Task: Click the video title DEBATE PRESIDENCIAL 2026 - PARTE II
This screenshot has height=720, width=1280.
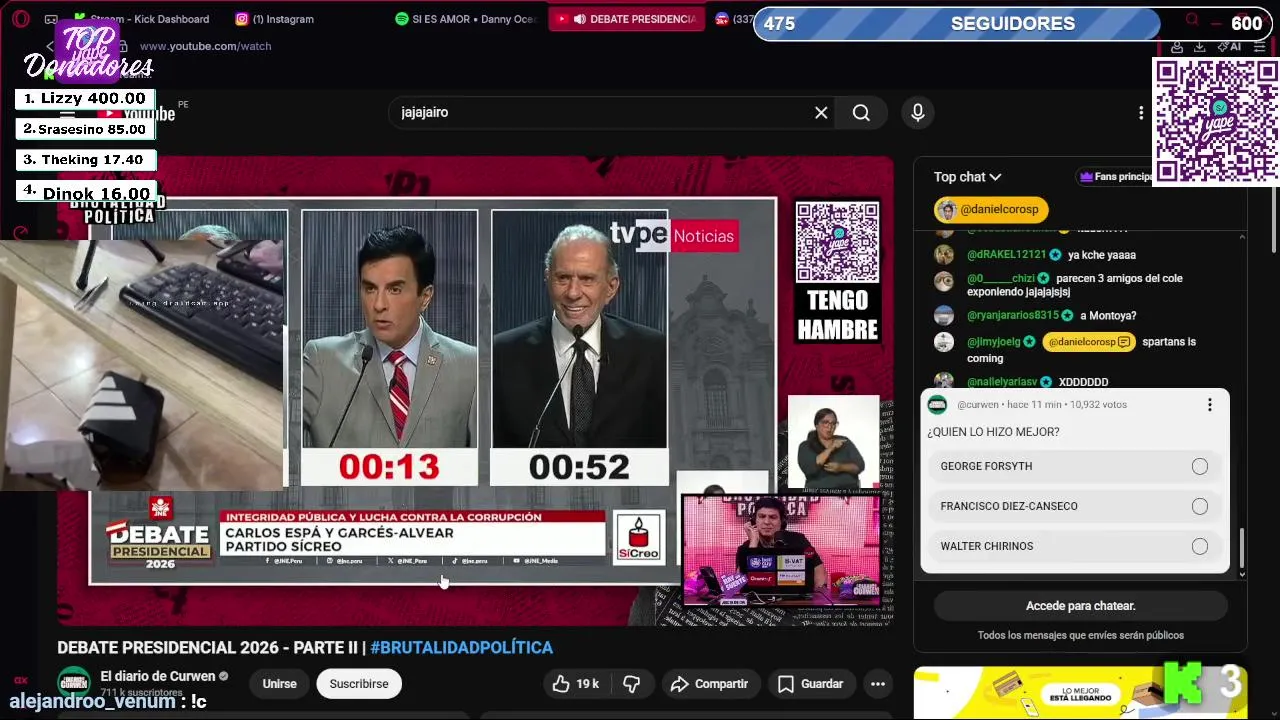Action: [207, 648]
